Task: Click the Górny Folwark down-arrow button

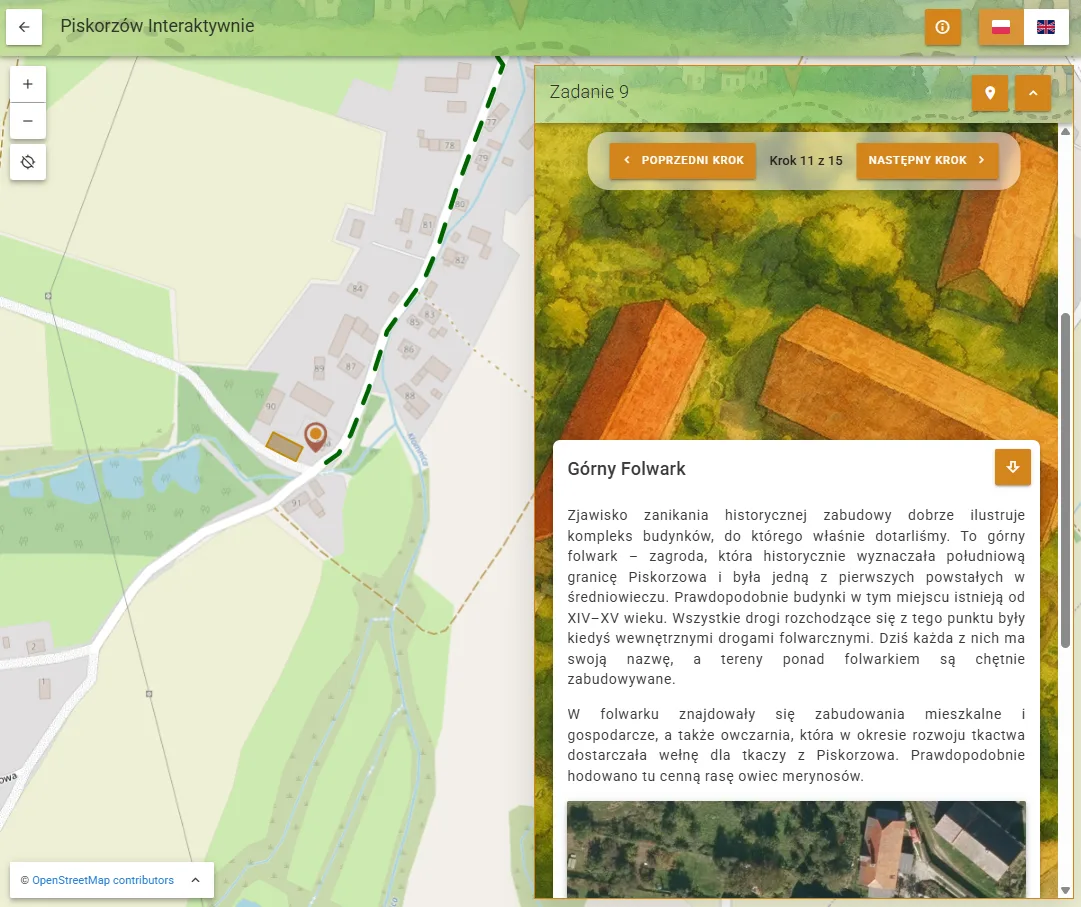Action: click(x=1013, y=467)
